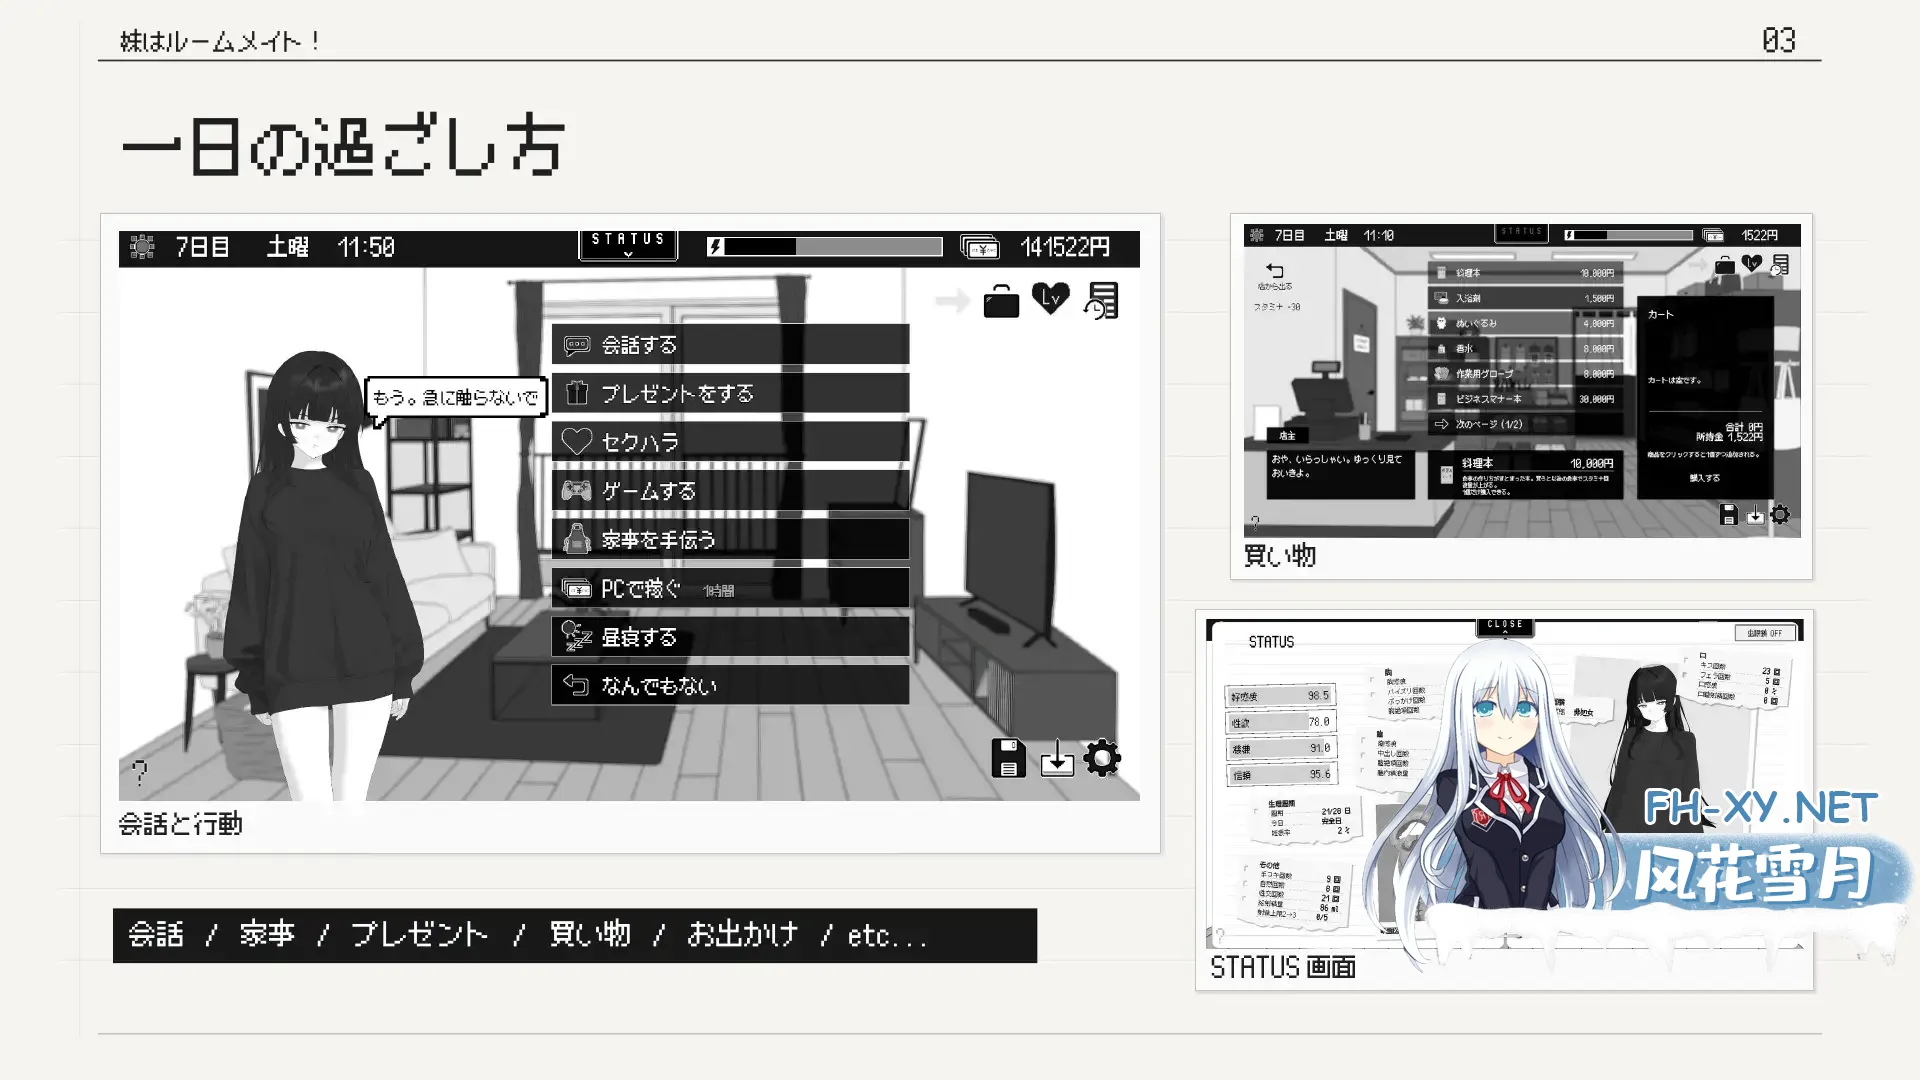Click the heart Lv icon in main scene
The width and height of the screenshot is (1920, 1080).
tap(1050, 298)
